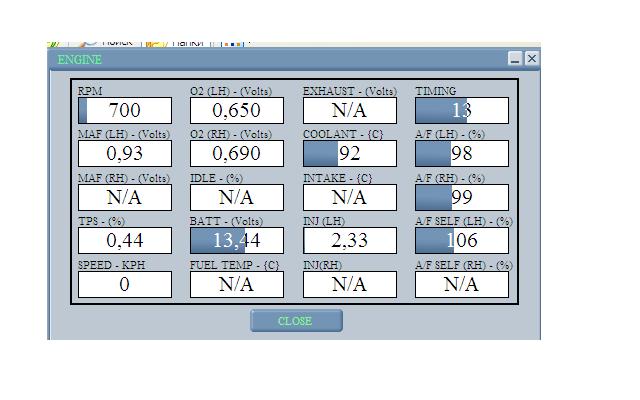Click the CLOSE button below the panel
Screen dimensions: 640x400
click(x=296, y=321)
